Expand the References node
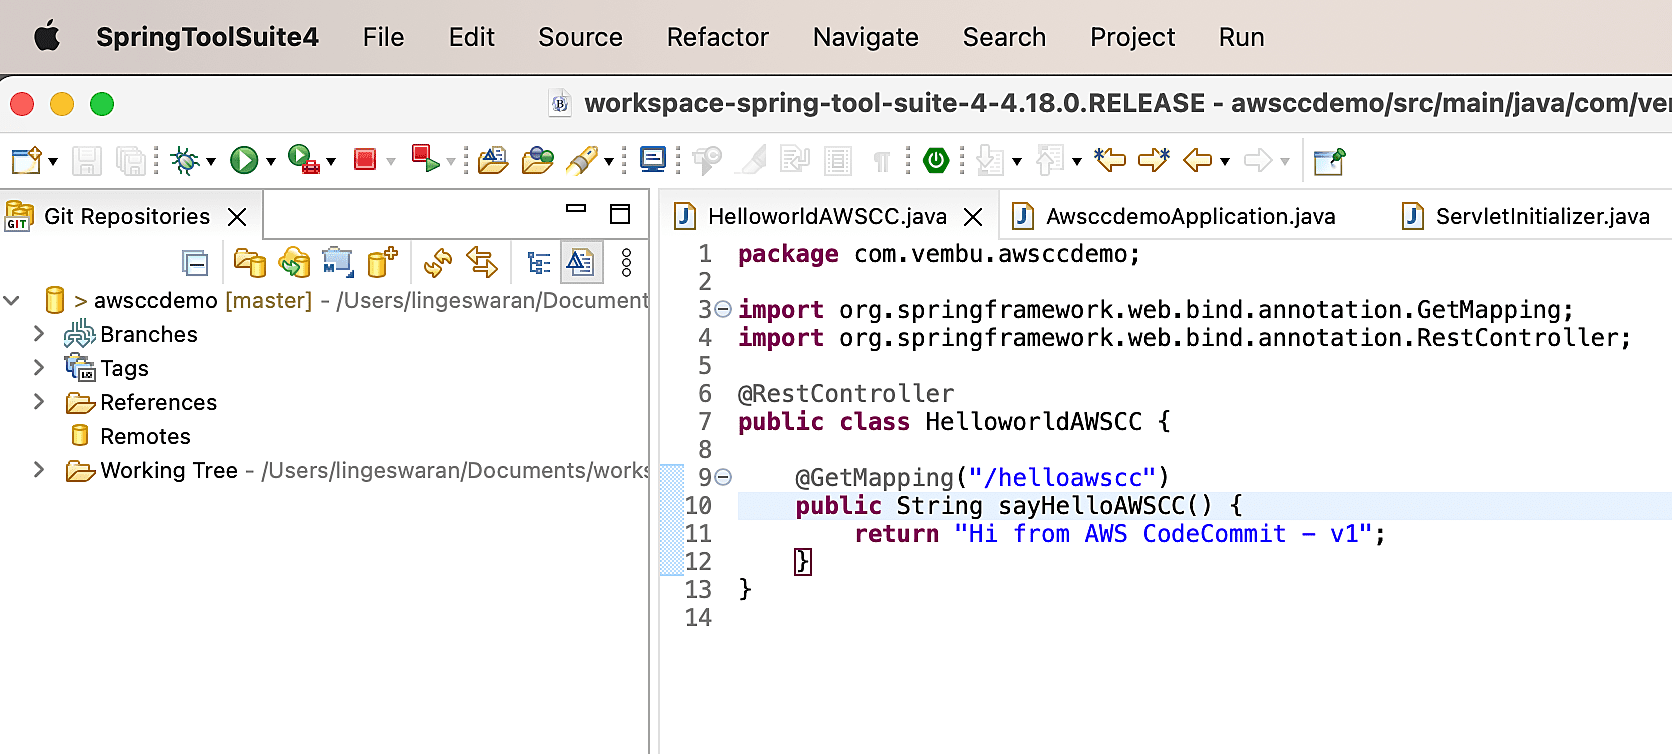Screen dimensions: 1672x754 point(39,401)
